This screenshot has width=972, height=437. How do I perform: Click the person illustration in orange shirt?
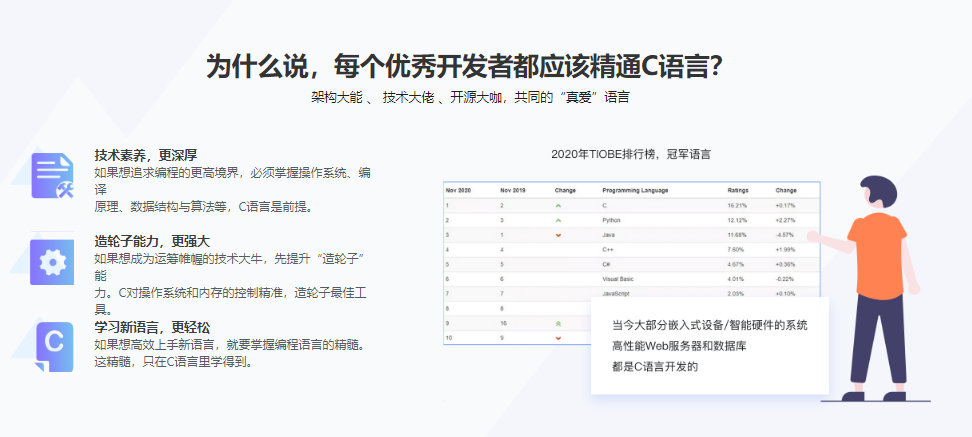pyautogui.click(x=875, y=288)
